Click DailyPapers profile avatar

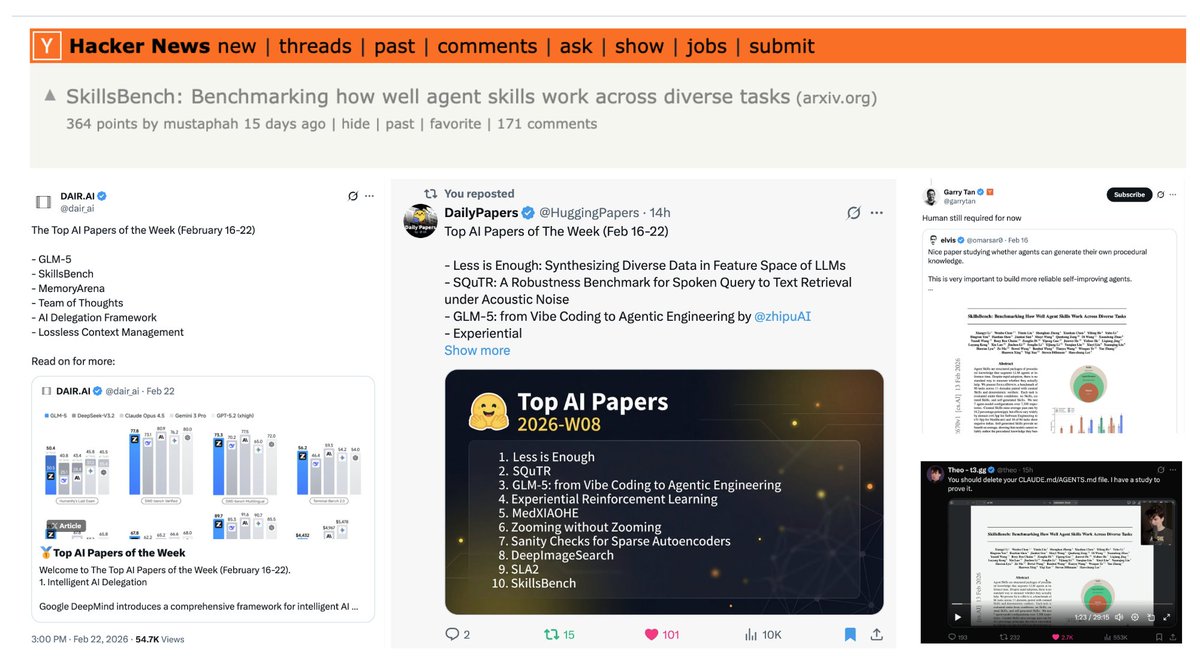(421, 222)
